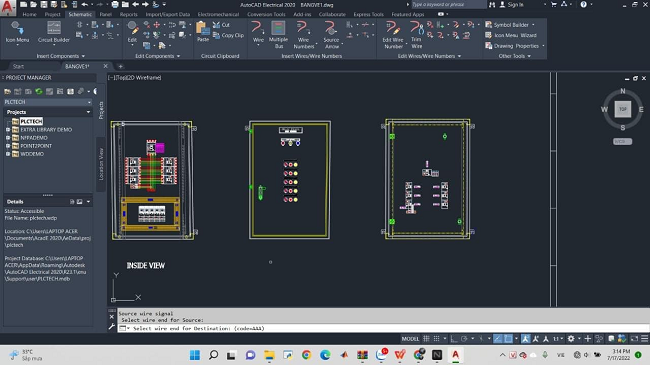The width and height of the screenshot is (650, 365).
Task: Open File Explorer from the taskbar
Action: 269,355
